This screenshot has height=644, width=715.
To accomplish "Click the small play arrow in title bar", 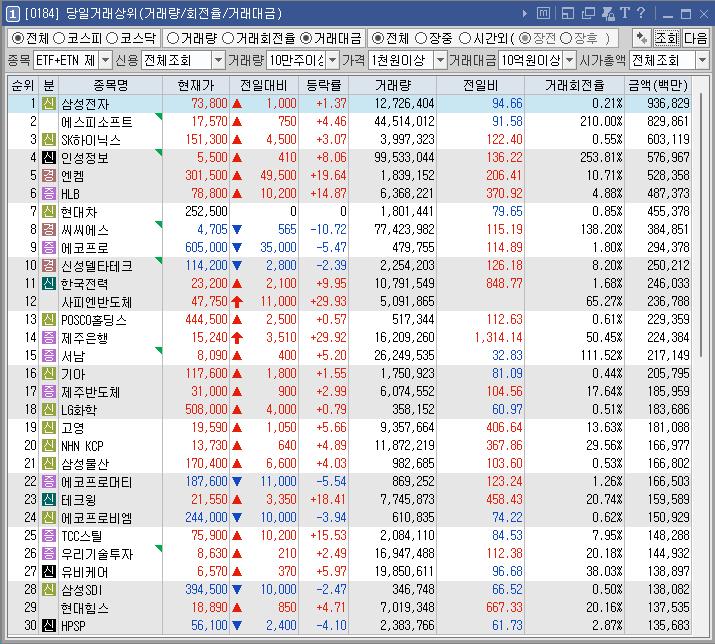I will coord(525,14).
